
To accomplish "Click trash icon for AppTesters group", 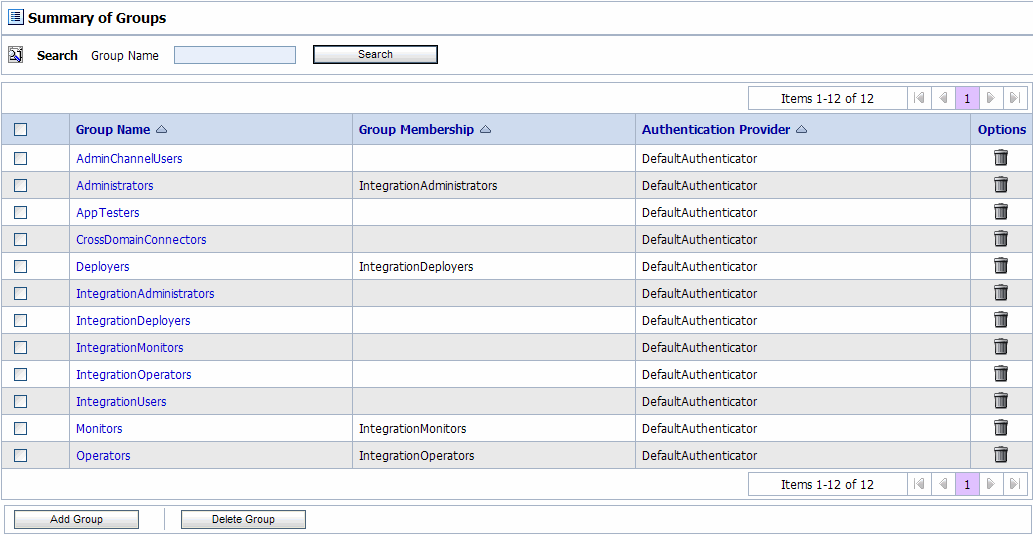I will (1001, 212).
